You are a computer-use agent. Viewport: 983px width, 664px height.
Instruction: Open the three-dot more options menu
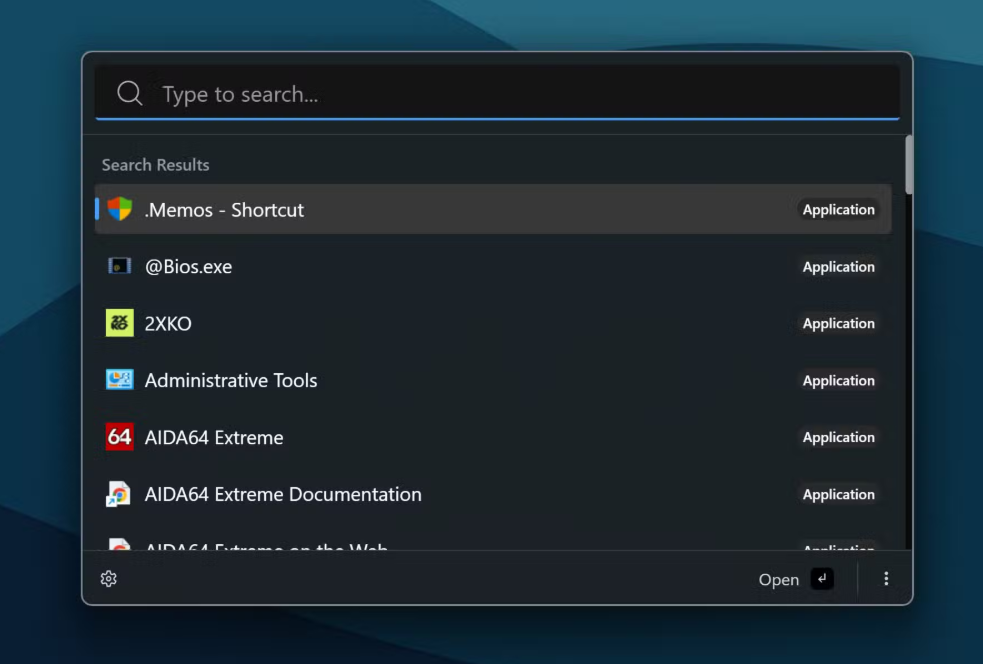pos(886,579)
